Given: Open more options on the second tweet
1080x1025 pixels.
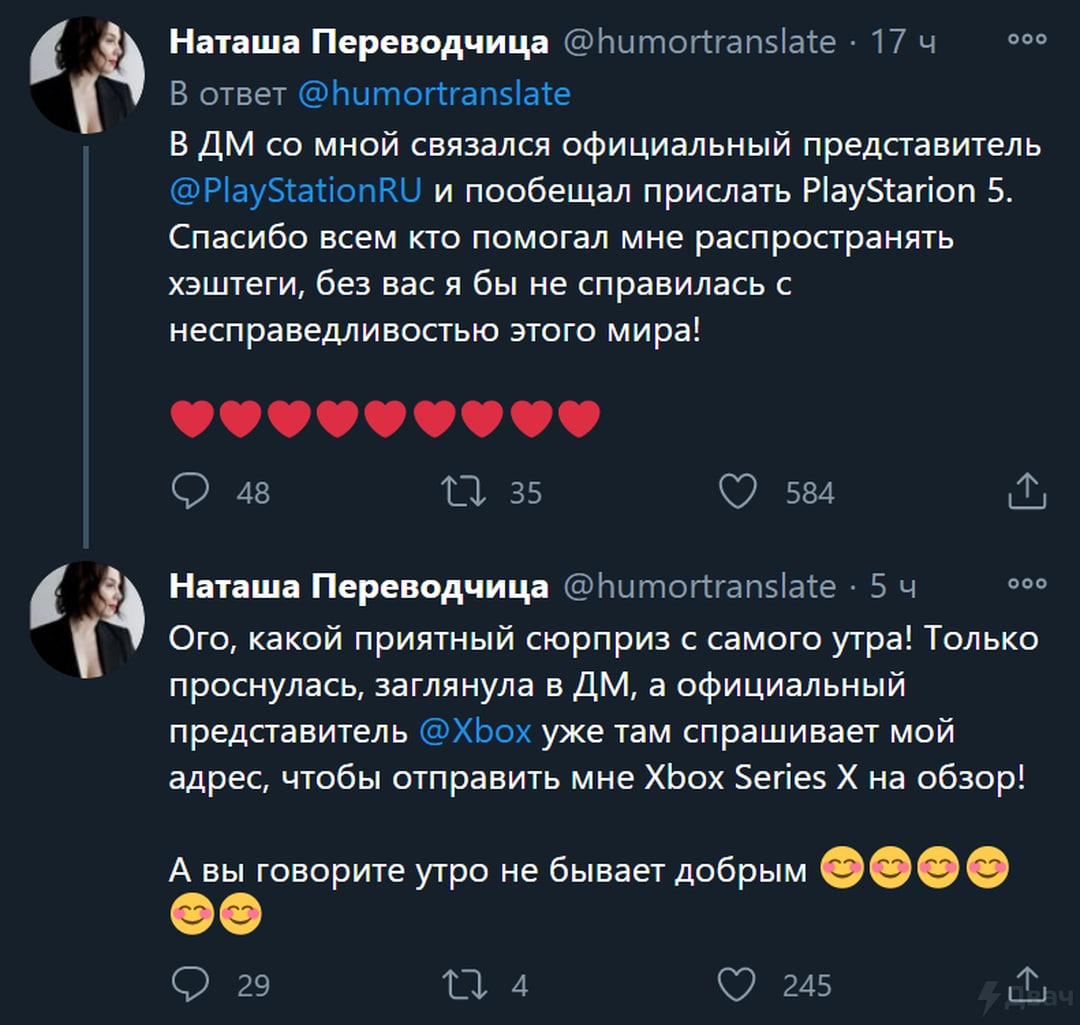Looking at the screenshot, I should [1026, 582].
